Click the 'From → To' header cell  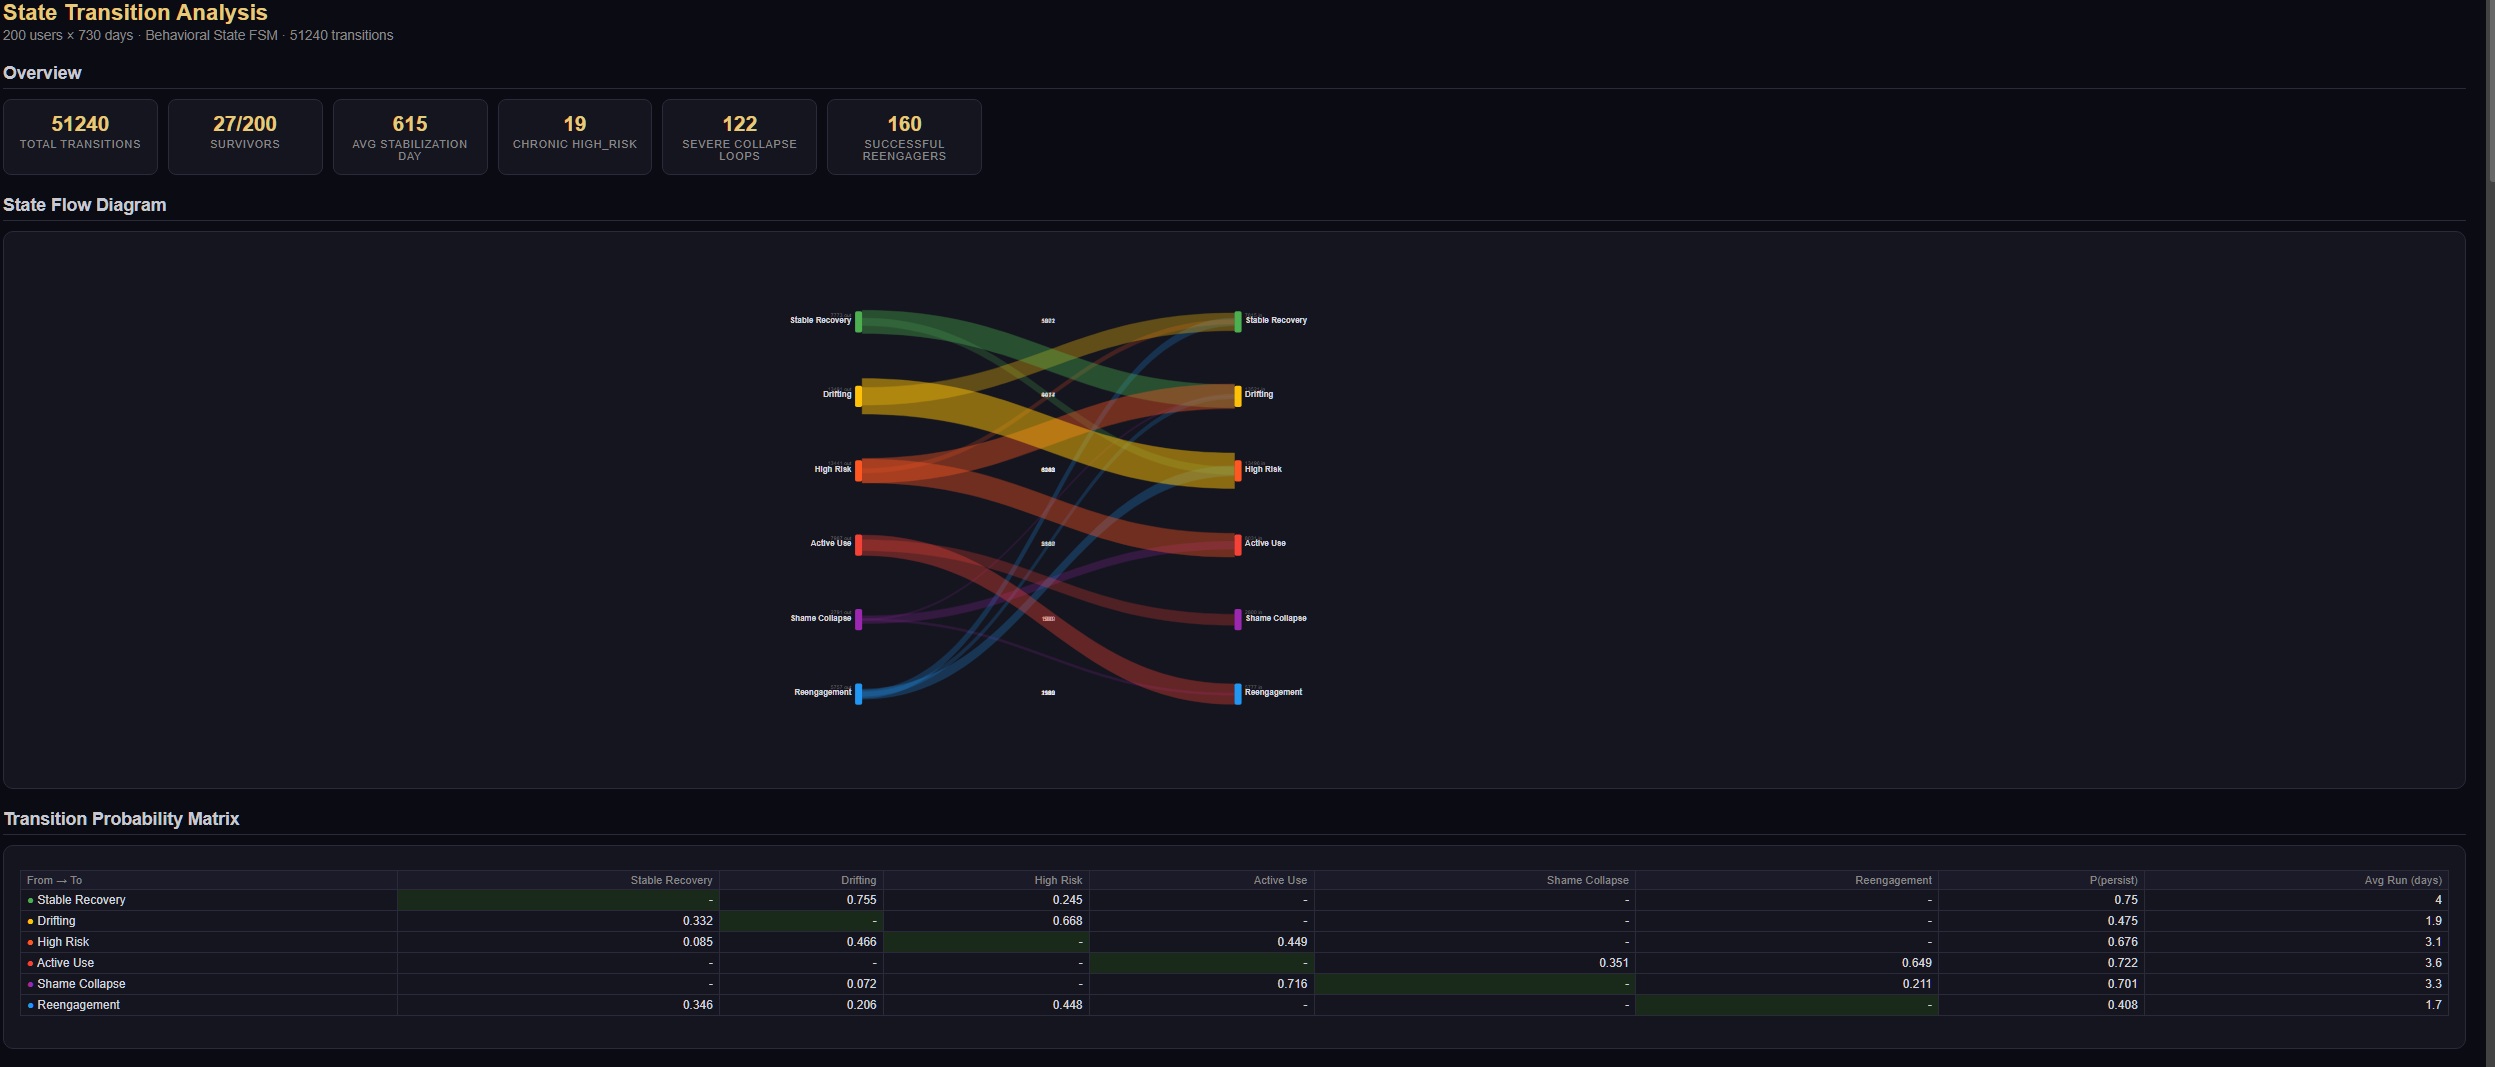click(x=209, y=880)
